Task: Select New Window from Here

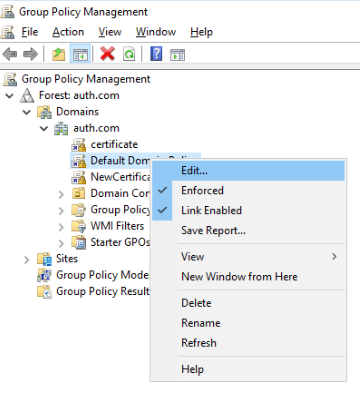Action: [x=248, y=277]
